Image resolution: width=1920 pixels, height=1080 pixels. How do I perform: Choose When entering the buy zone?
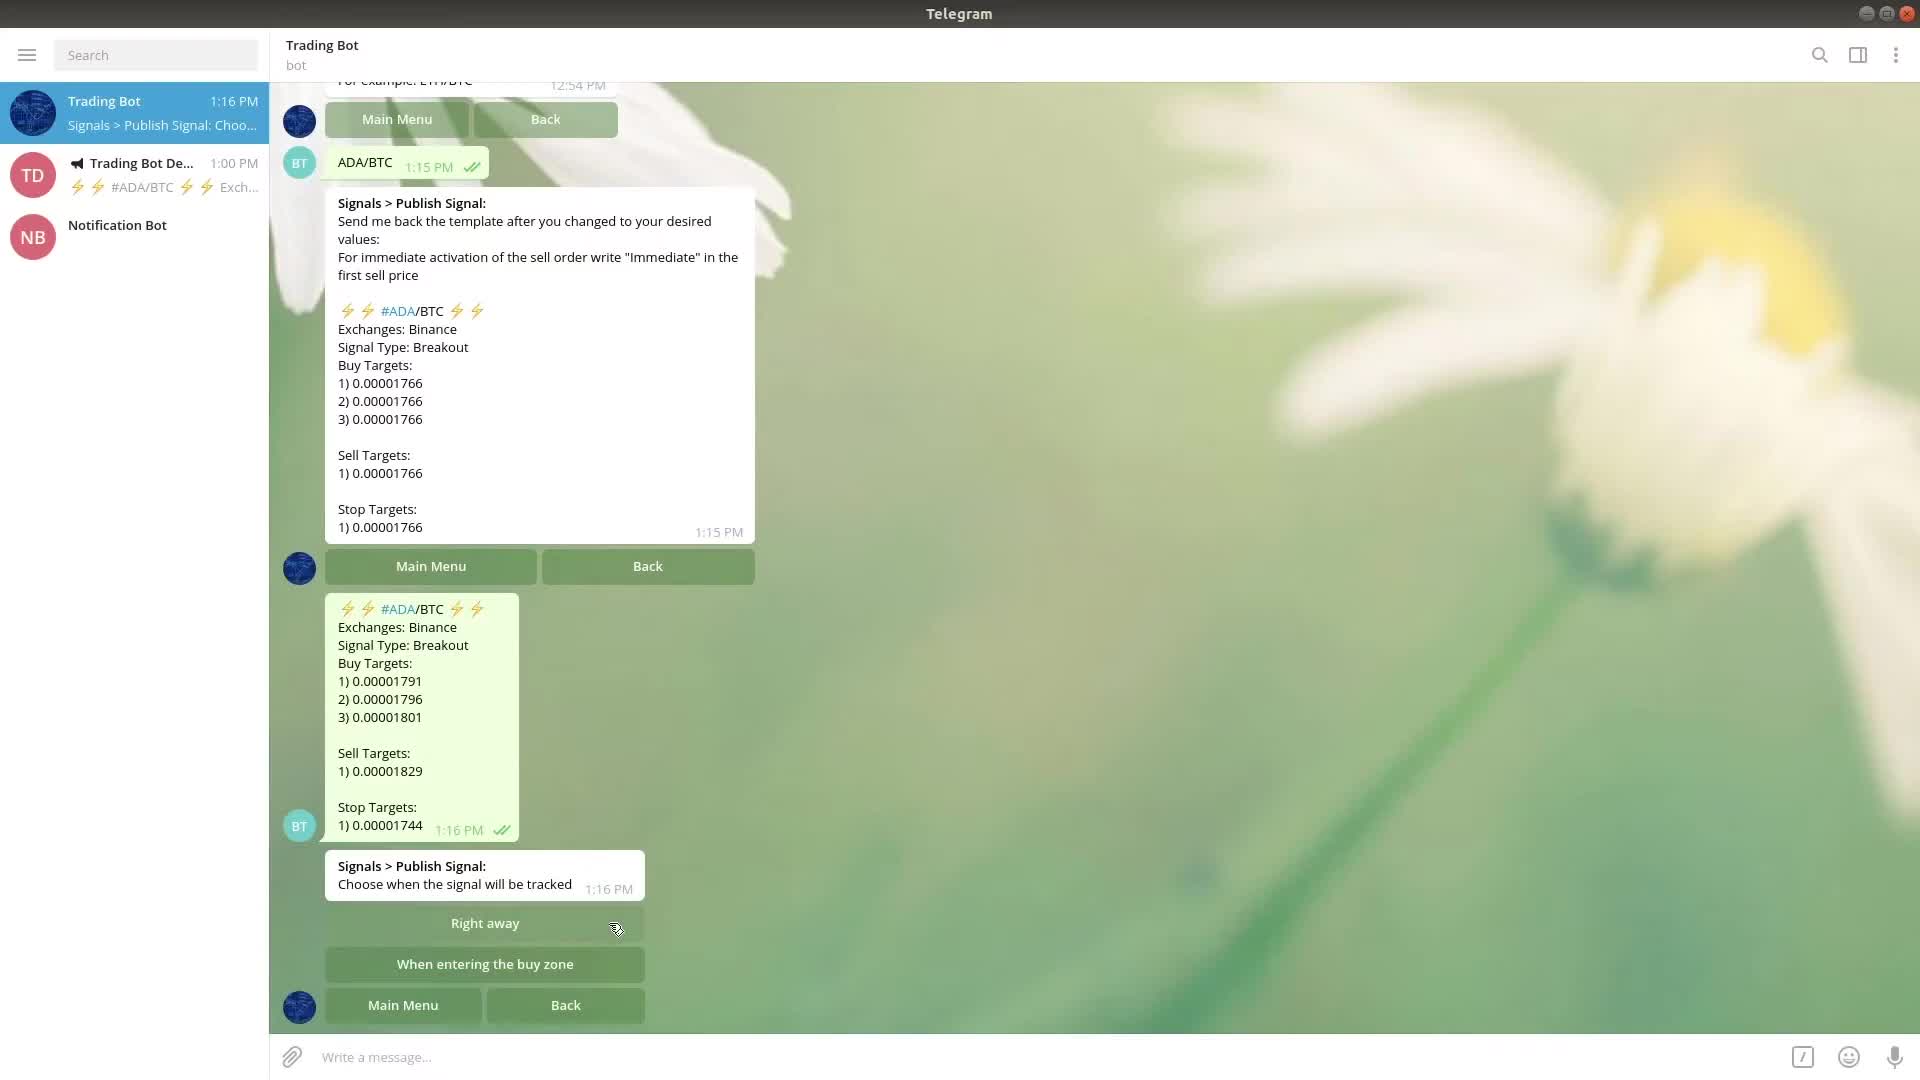pos(485,964)
